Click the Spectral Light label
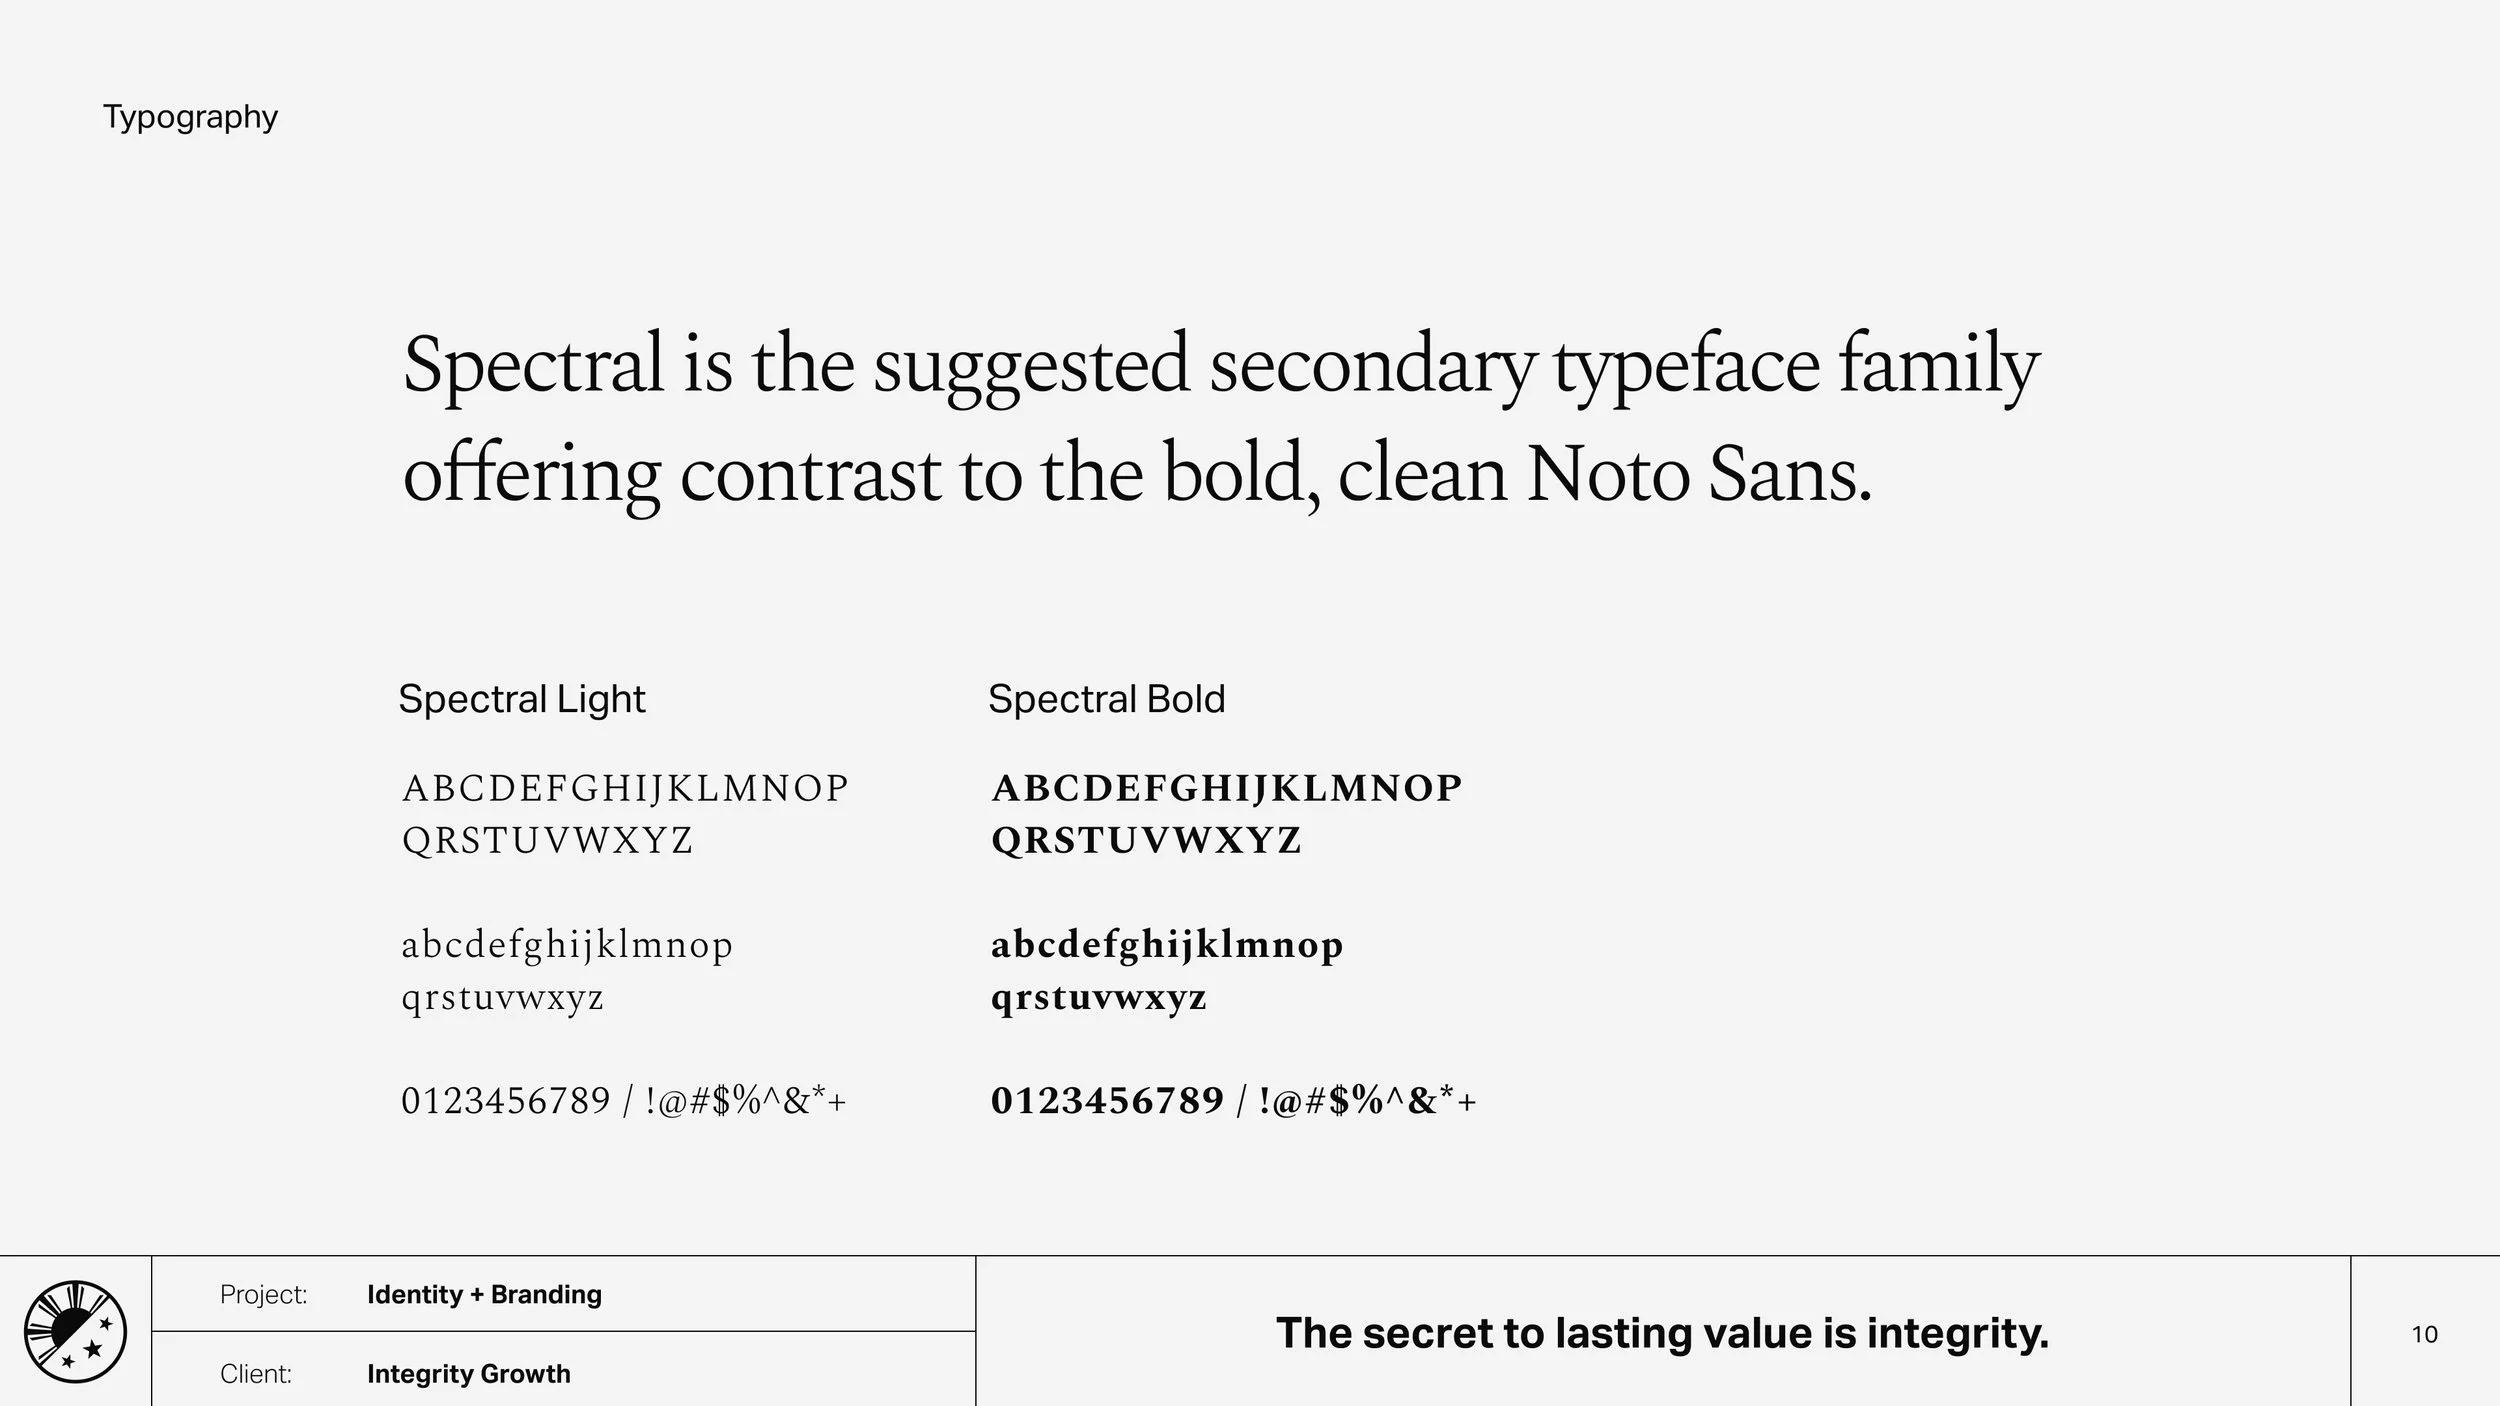Screen dimensions: 2500x1406 tap(521, 700)
